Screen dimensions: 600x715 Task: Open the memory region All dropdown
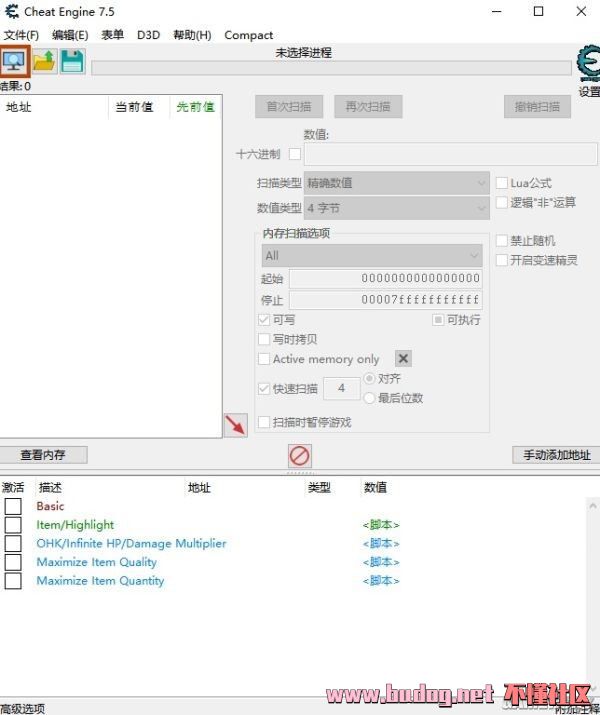point(372,256)
